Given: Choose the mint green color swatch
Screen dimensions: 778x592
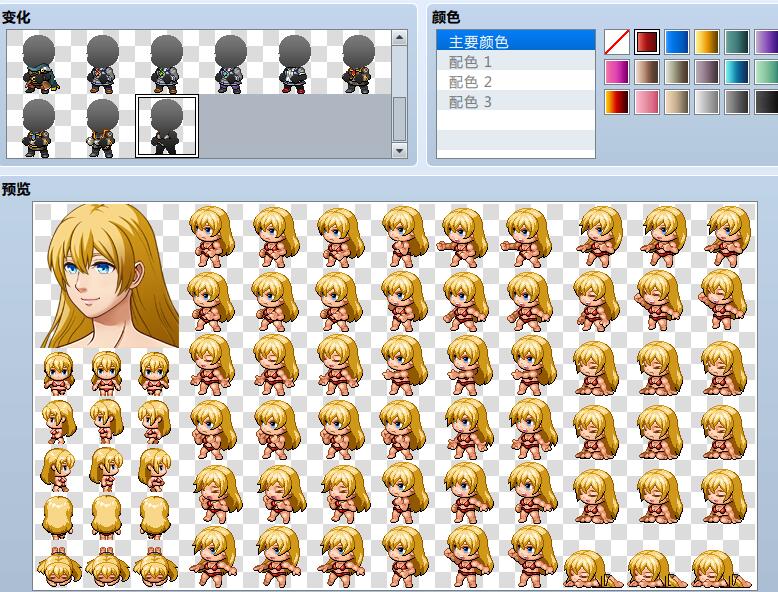Looking at the screenshot, I should (x=766, y=71).
